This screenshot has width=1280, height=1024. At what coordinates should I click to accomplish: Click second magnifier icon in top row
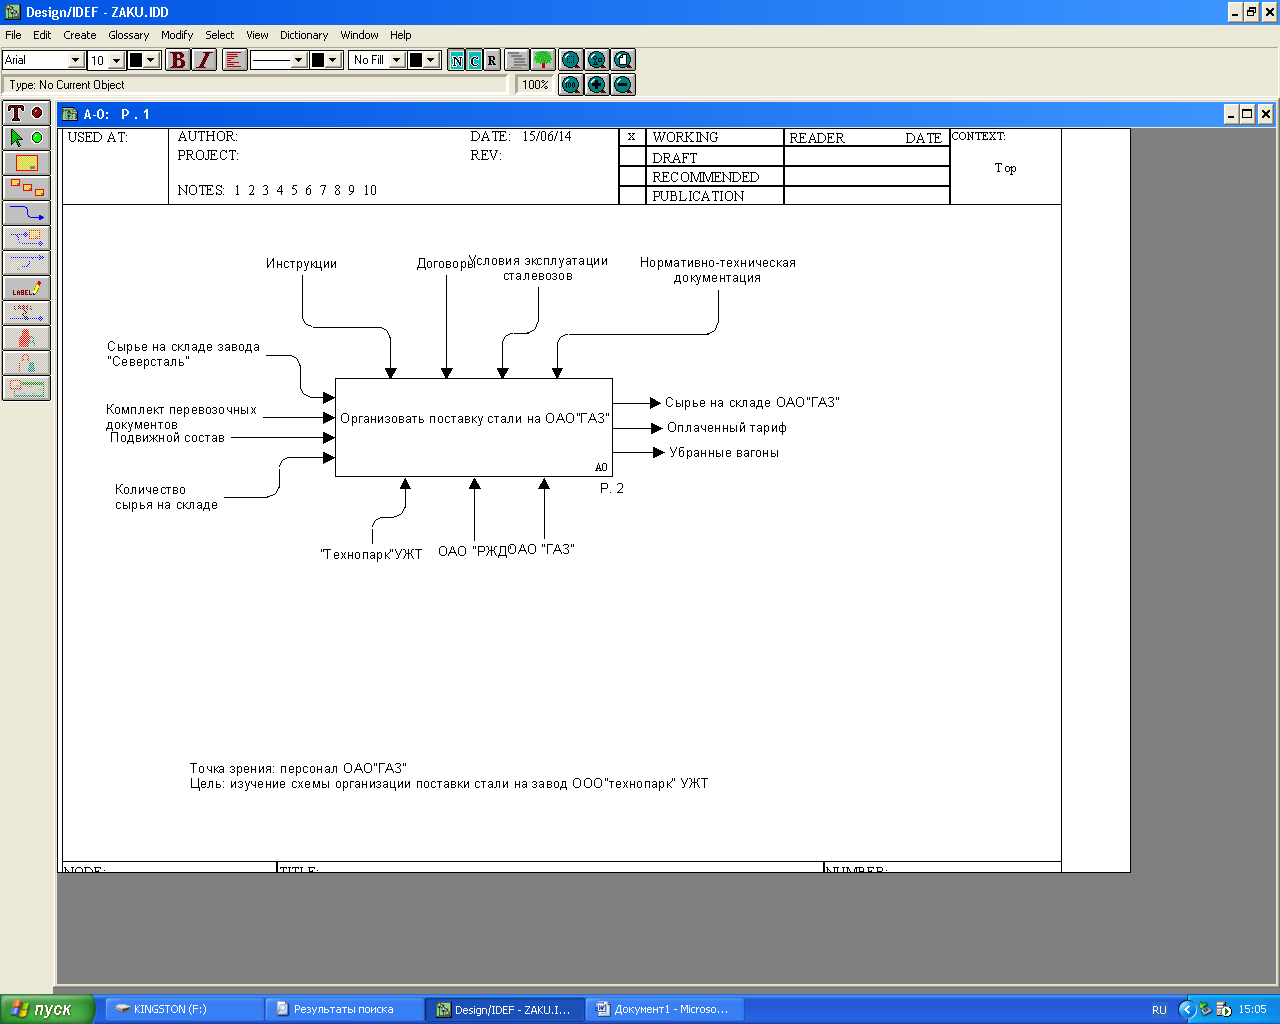pyautogui.click(x=597, y=60)
